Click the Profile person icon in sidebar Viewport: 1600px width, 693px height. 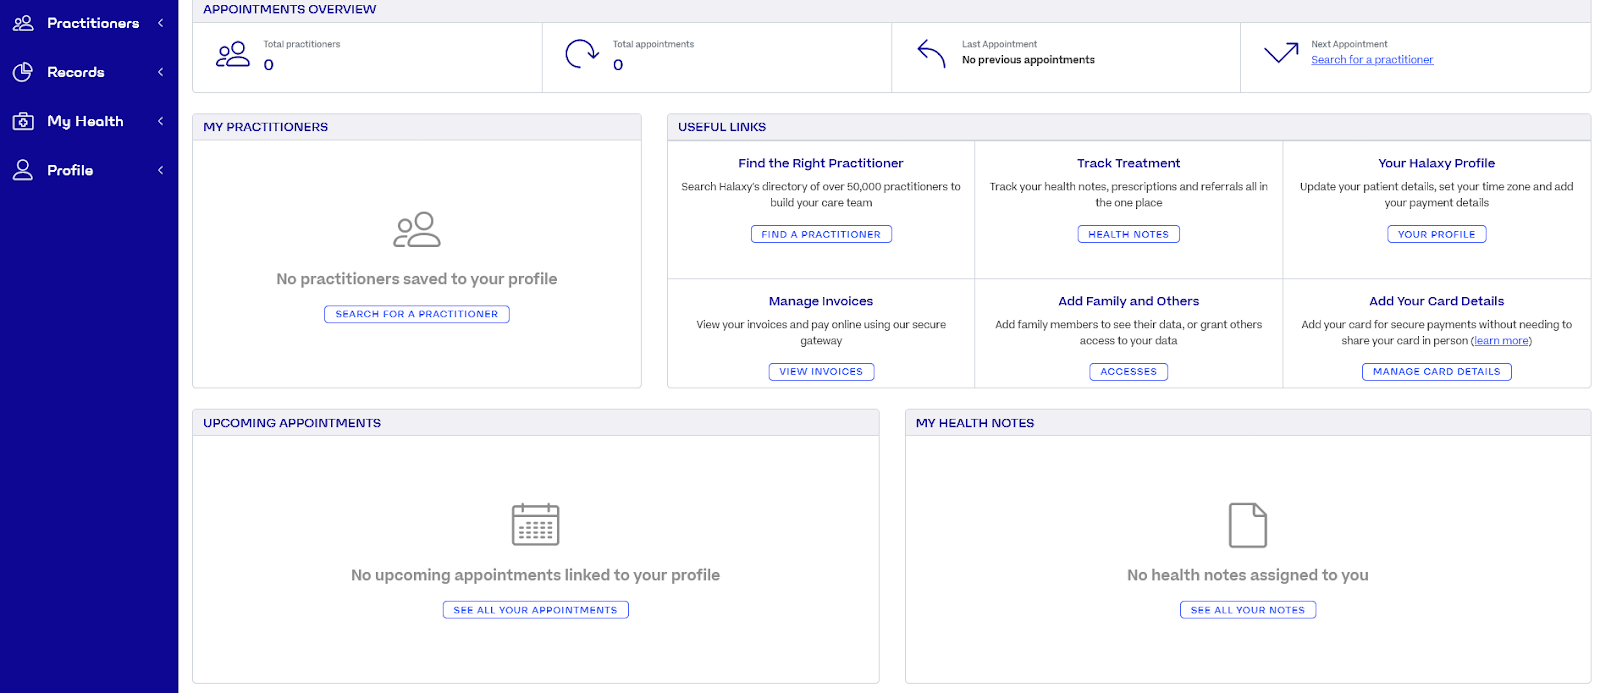pyautogui.click(x=23, y=170)
